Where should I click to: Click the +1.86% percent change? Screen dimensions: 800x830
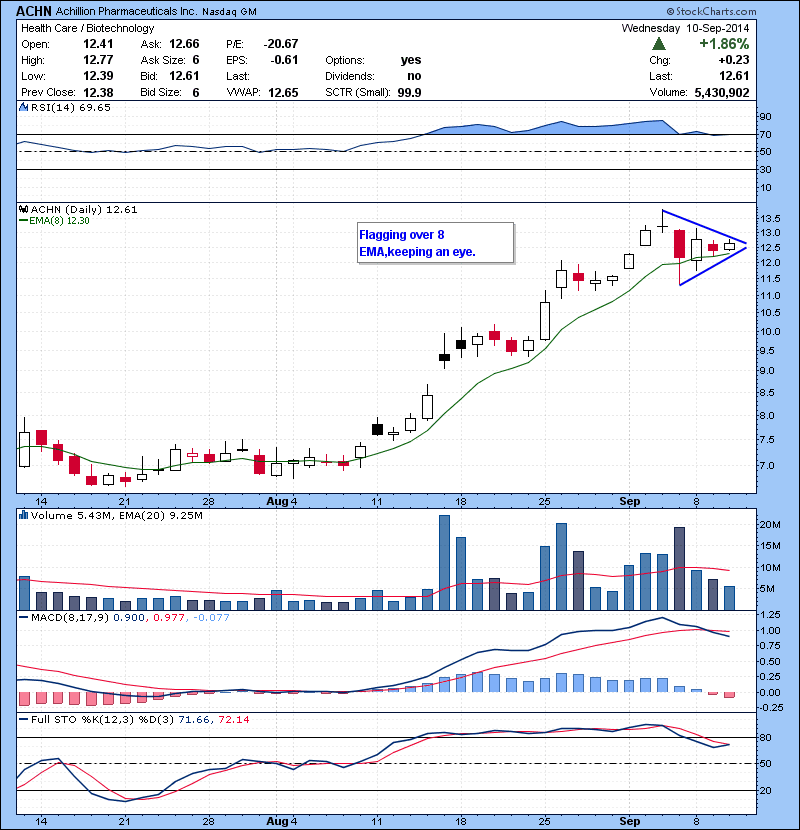pos(724,43)
